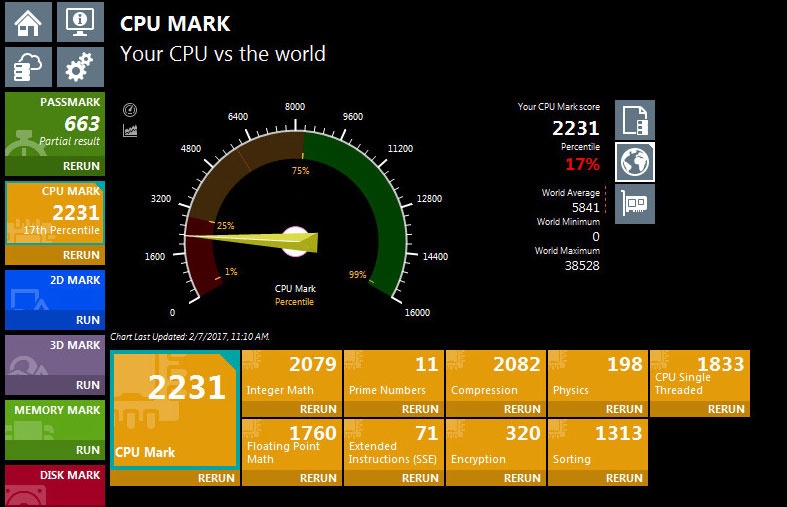Open the hardware card comparison icon
Screen dimensions: 787x507
click(x=635, y=204)
